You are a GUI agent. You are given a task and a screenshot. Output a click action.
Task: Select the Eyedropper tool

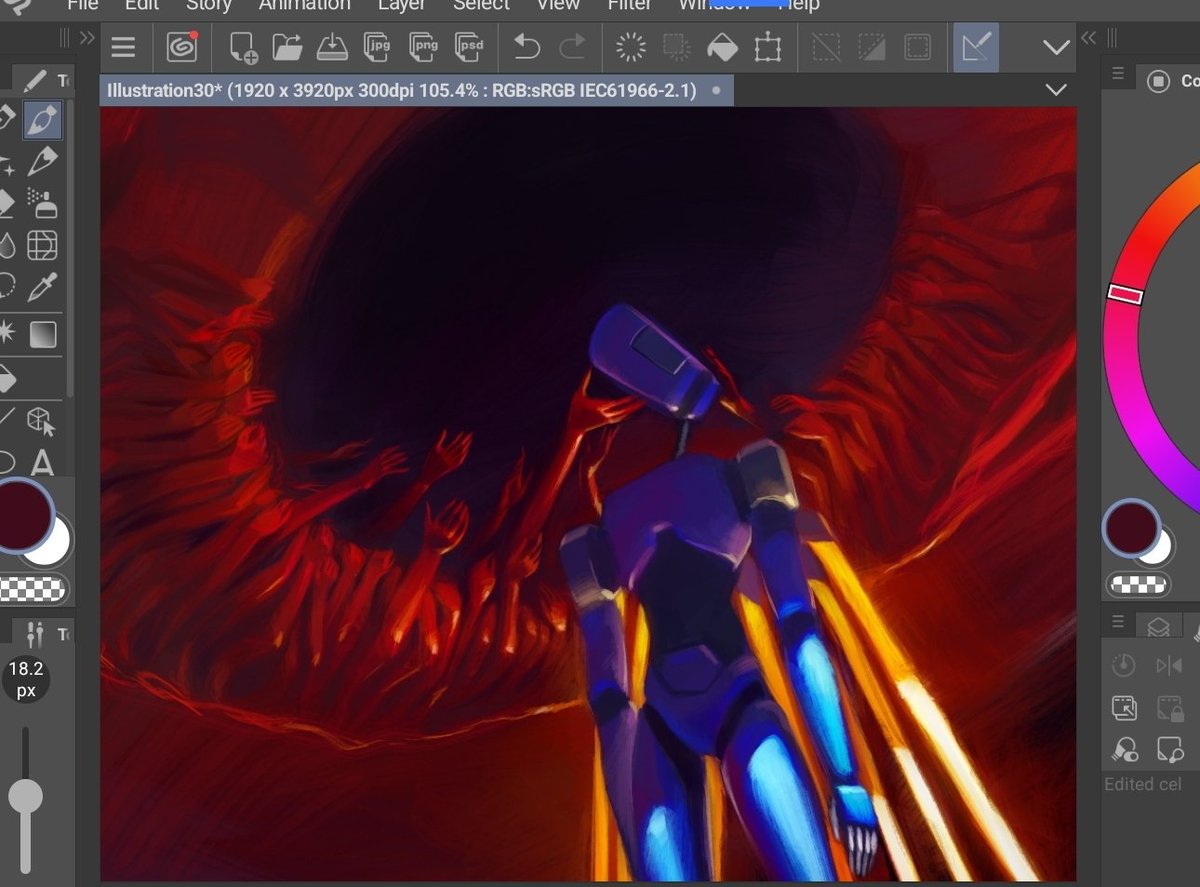coord(42,289)
